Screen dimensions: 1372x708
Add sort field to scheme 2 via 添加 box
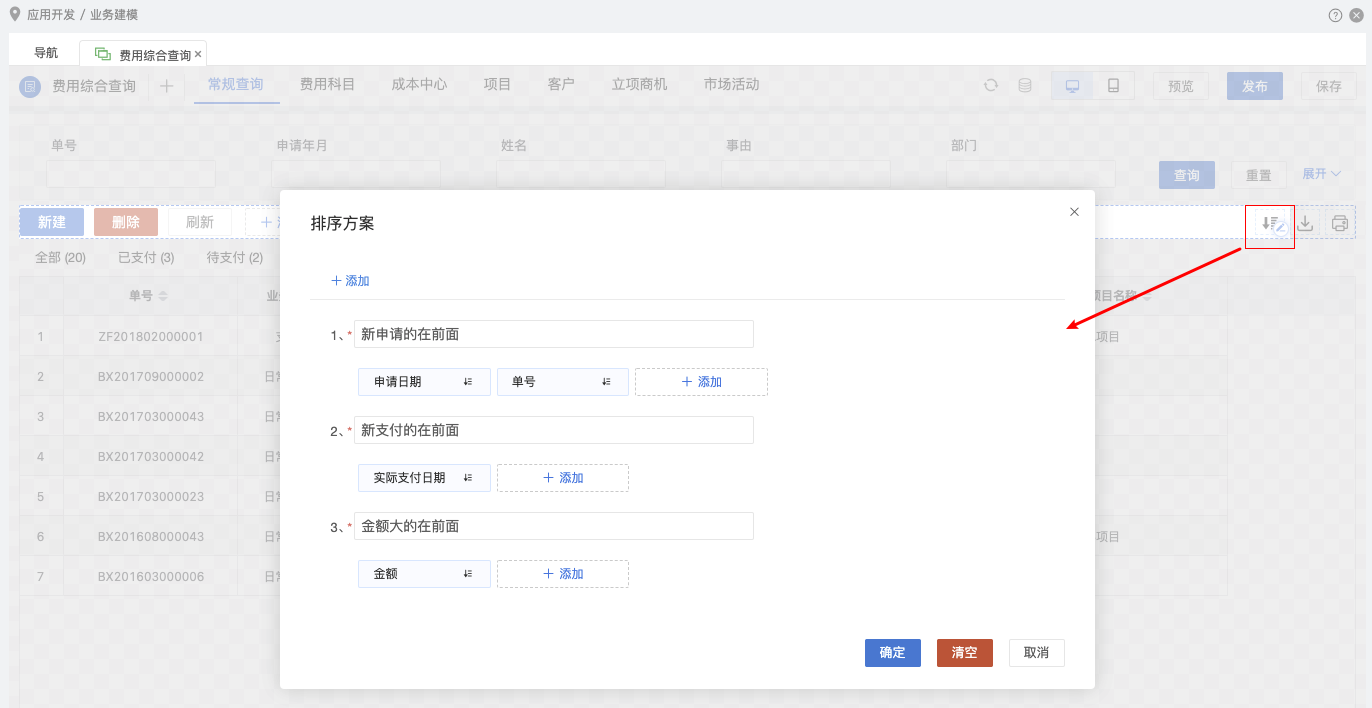coord(563,478)
